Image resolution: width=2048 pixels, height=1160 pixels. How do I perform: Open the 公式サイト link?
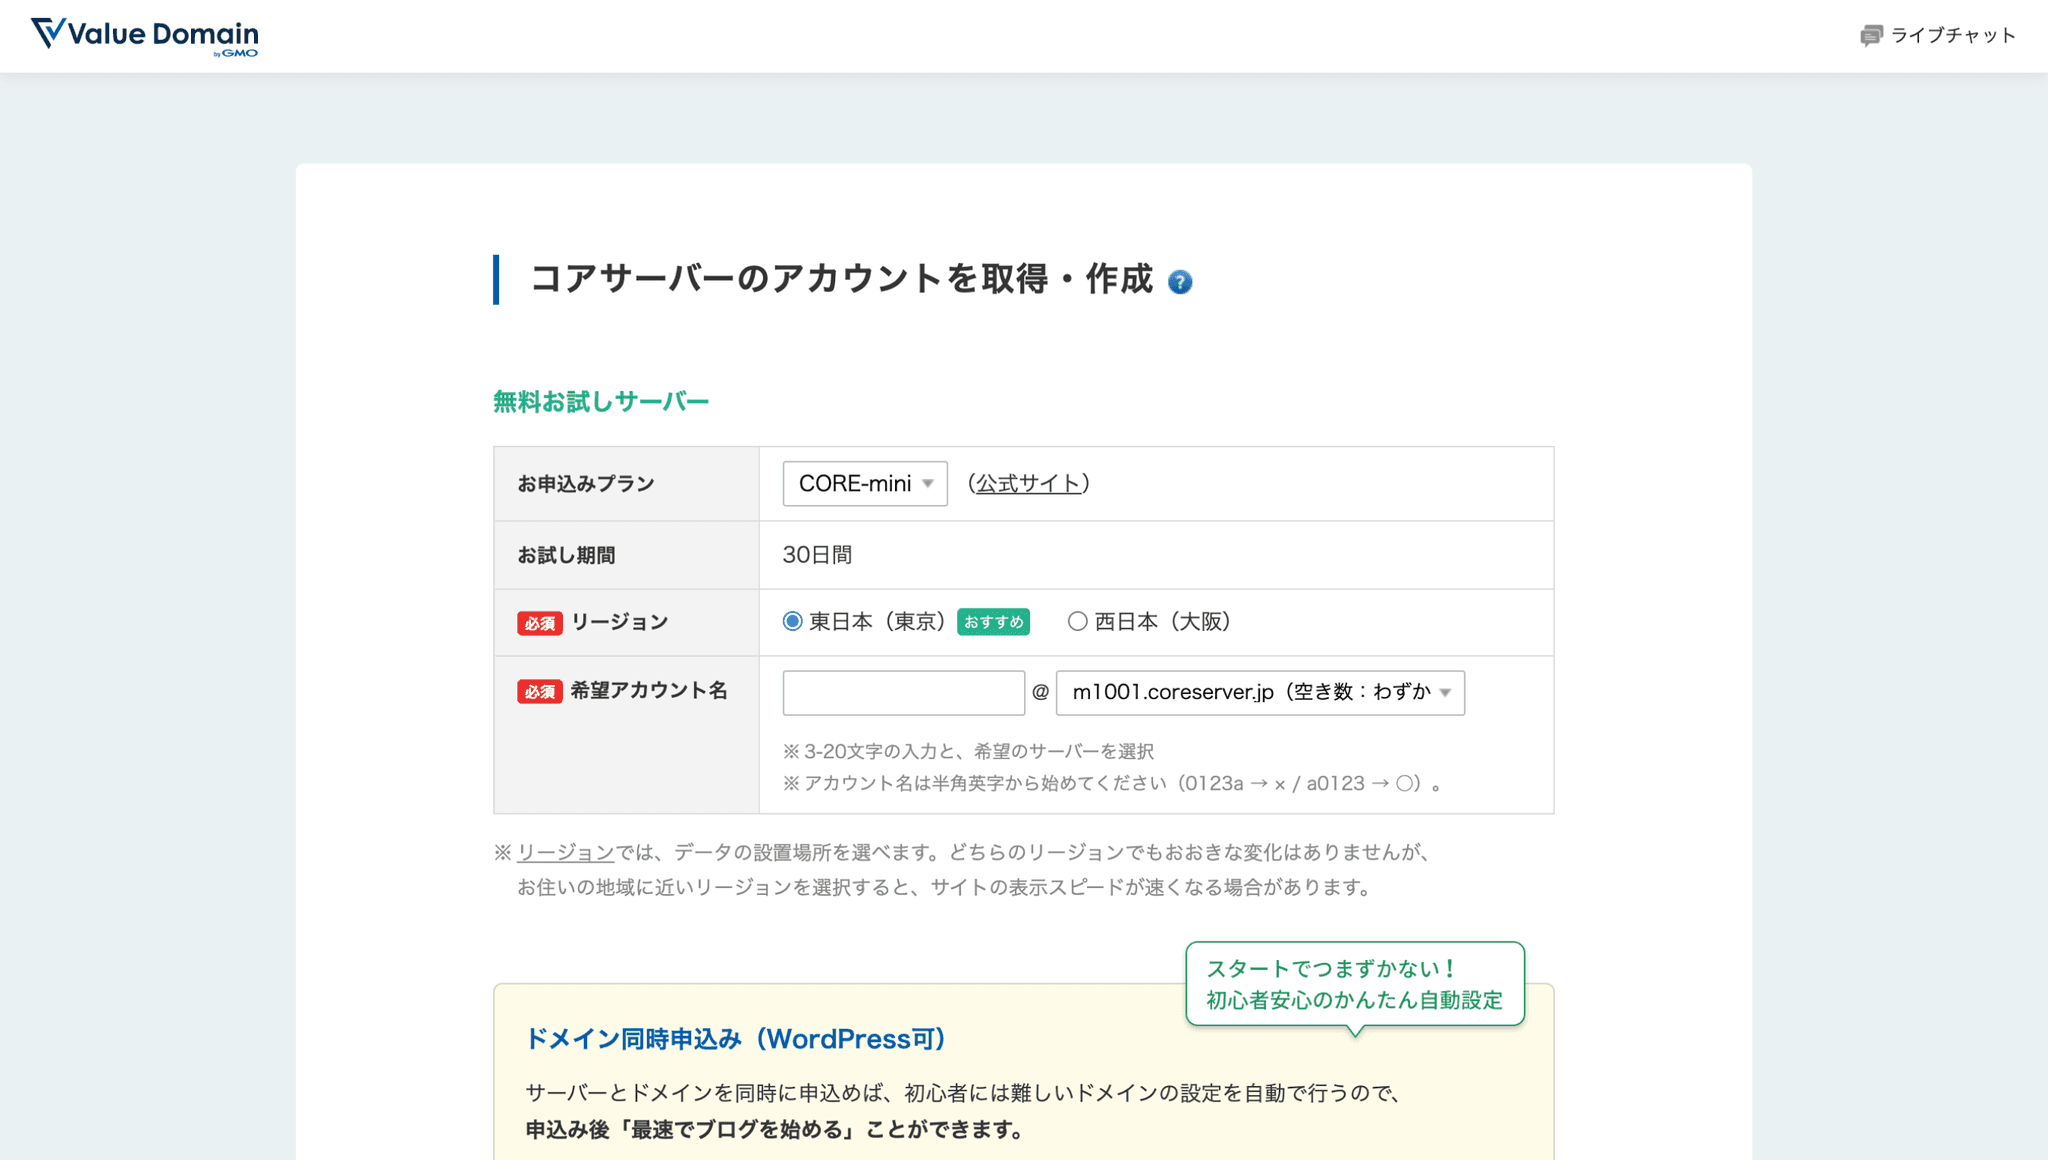pos(1029,484)
